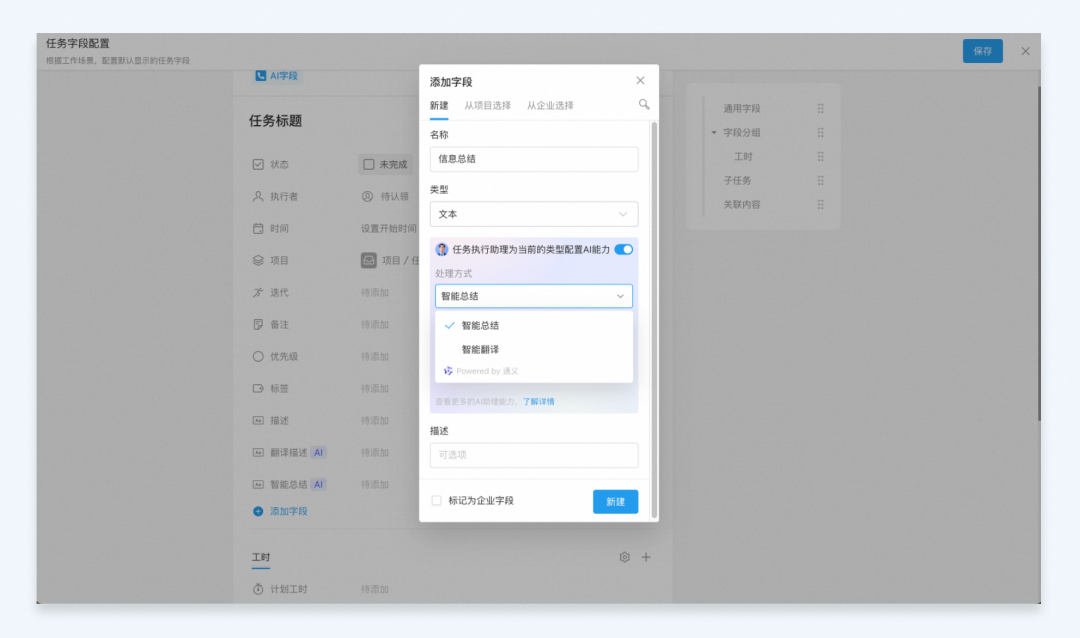Click the 描述 optional input field
The height and width of the screenshot is (638, 1080).
pos(534,455)
